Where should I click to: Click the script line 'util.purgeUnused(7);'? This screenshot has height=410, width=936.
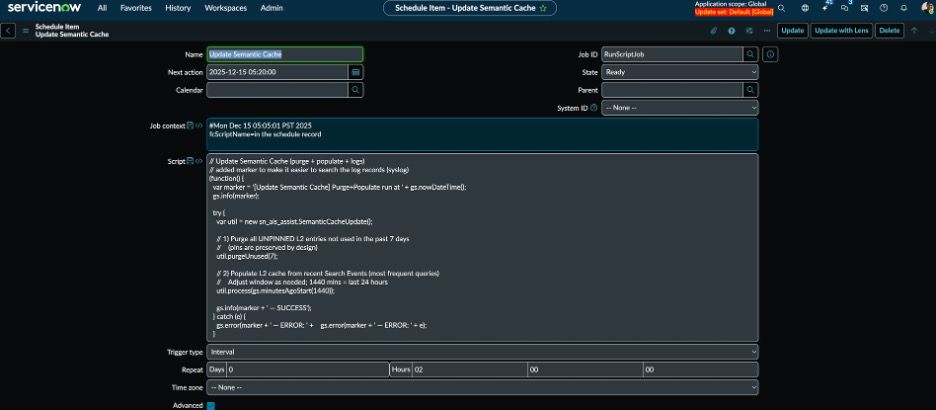[247, 256]
